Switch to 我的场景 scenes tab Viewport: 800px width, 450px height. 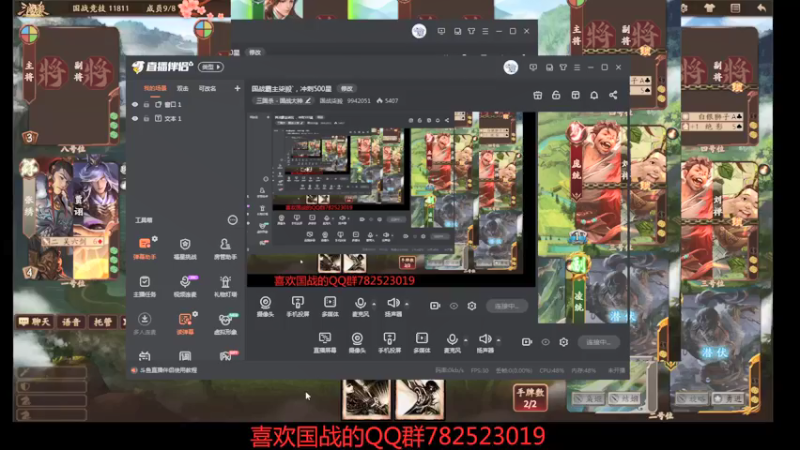point(155,88)
